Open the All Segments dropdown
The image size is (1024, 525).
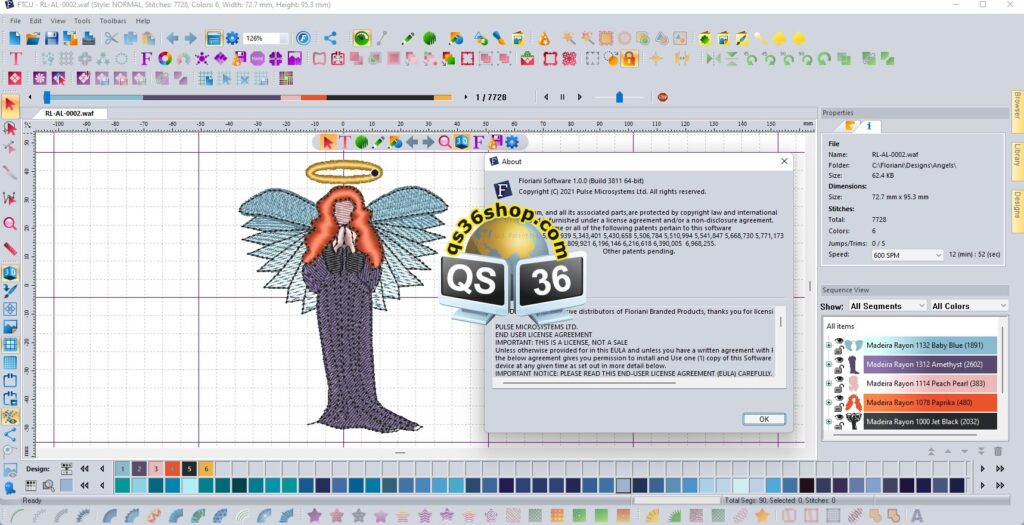(x=886, y=306)
